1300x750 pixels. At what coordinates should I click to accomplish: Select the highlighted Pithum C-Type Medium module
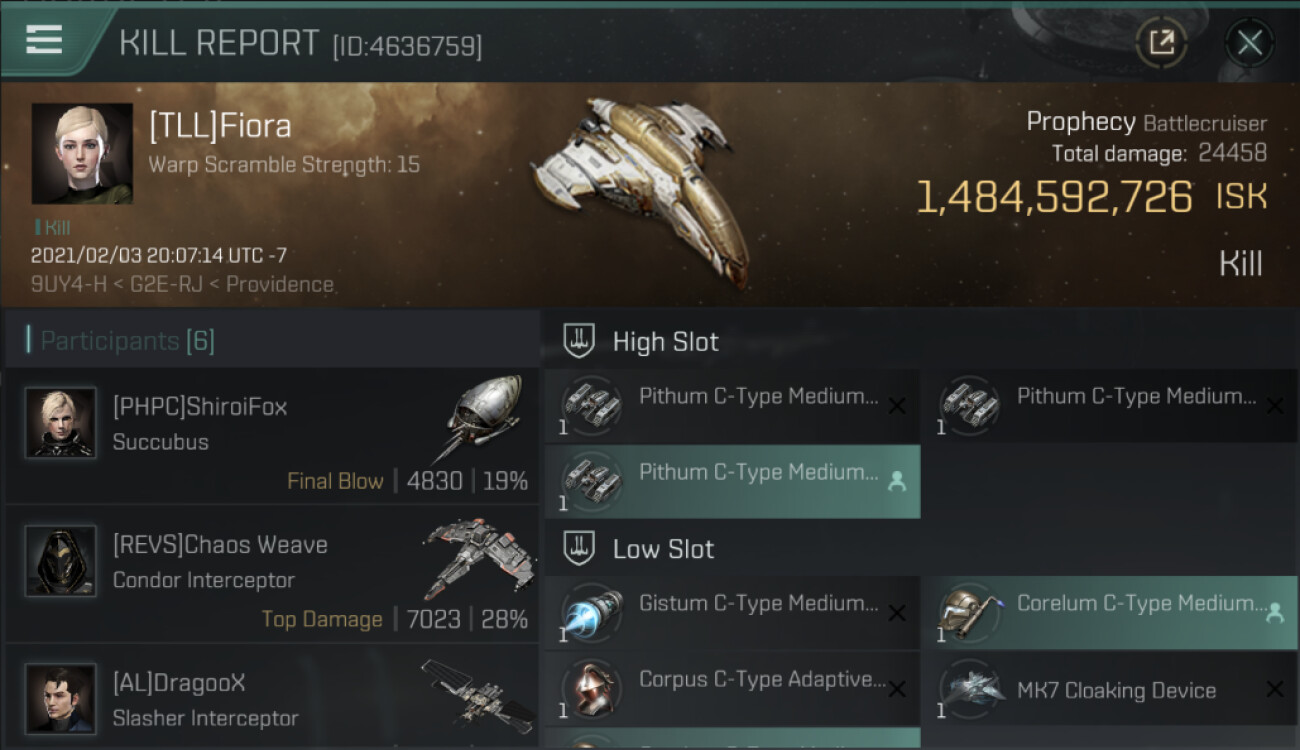click(x=732, y=482)
